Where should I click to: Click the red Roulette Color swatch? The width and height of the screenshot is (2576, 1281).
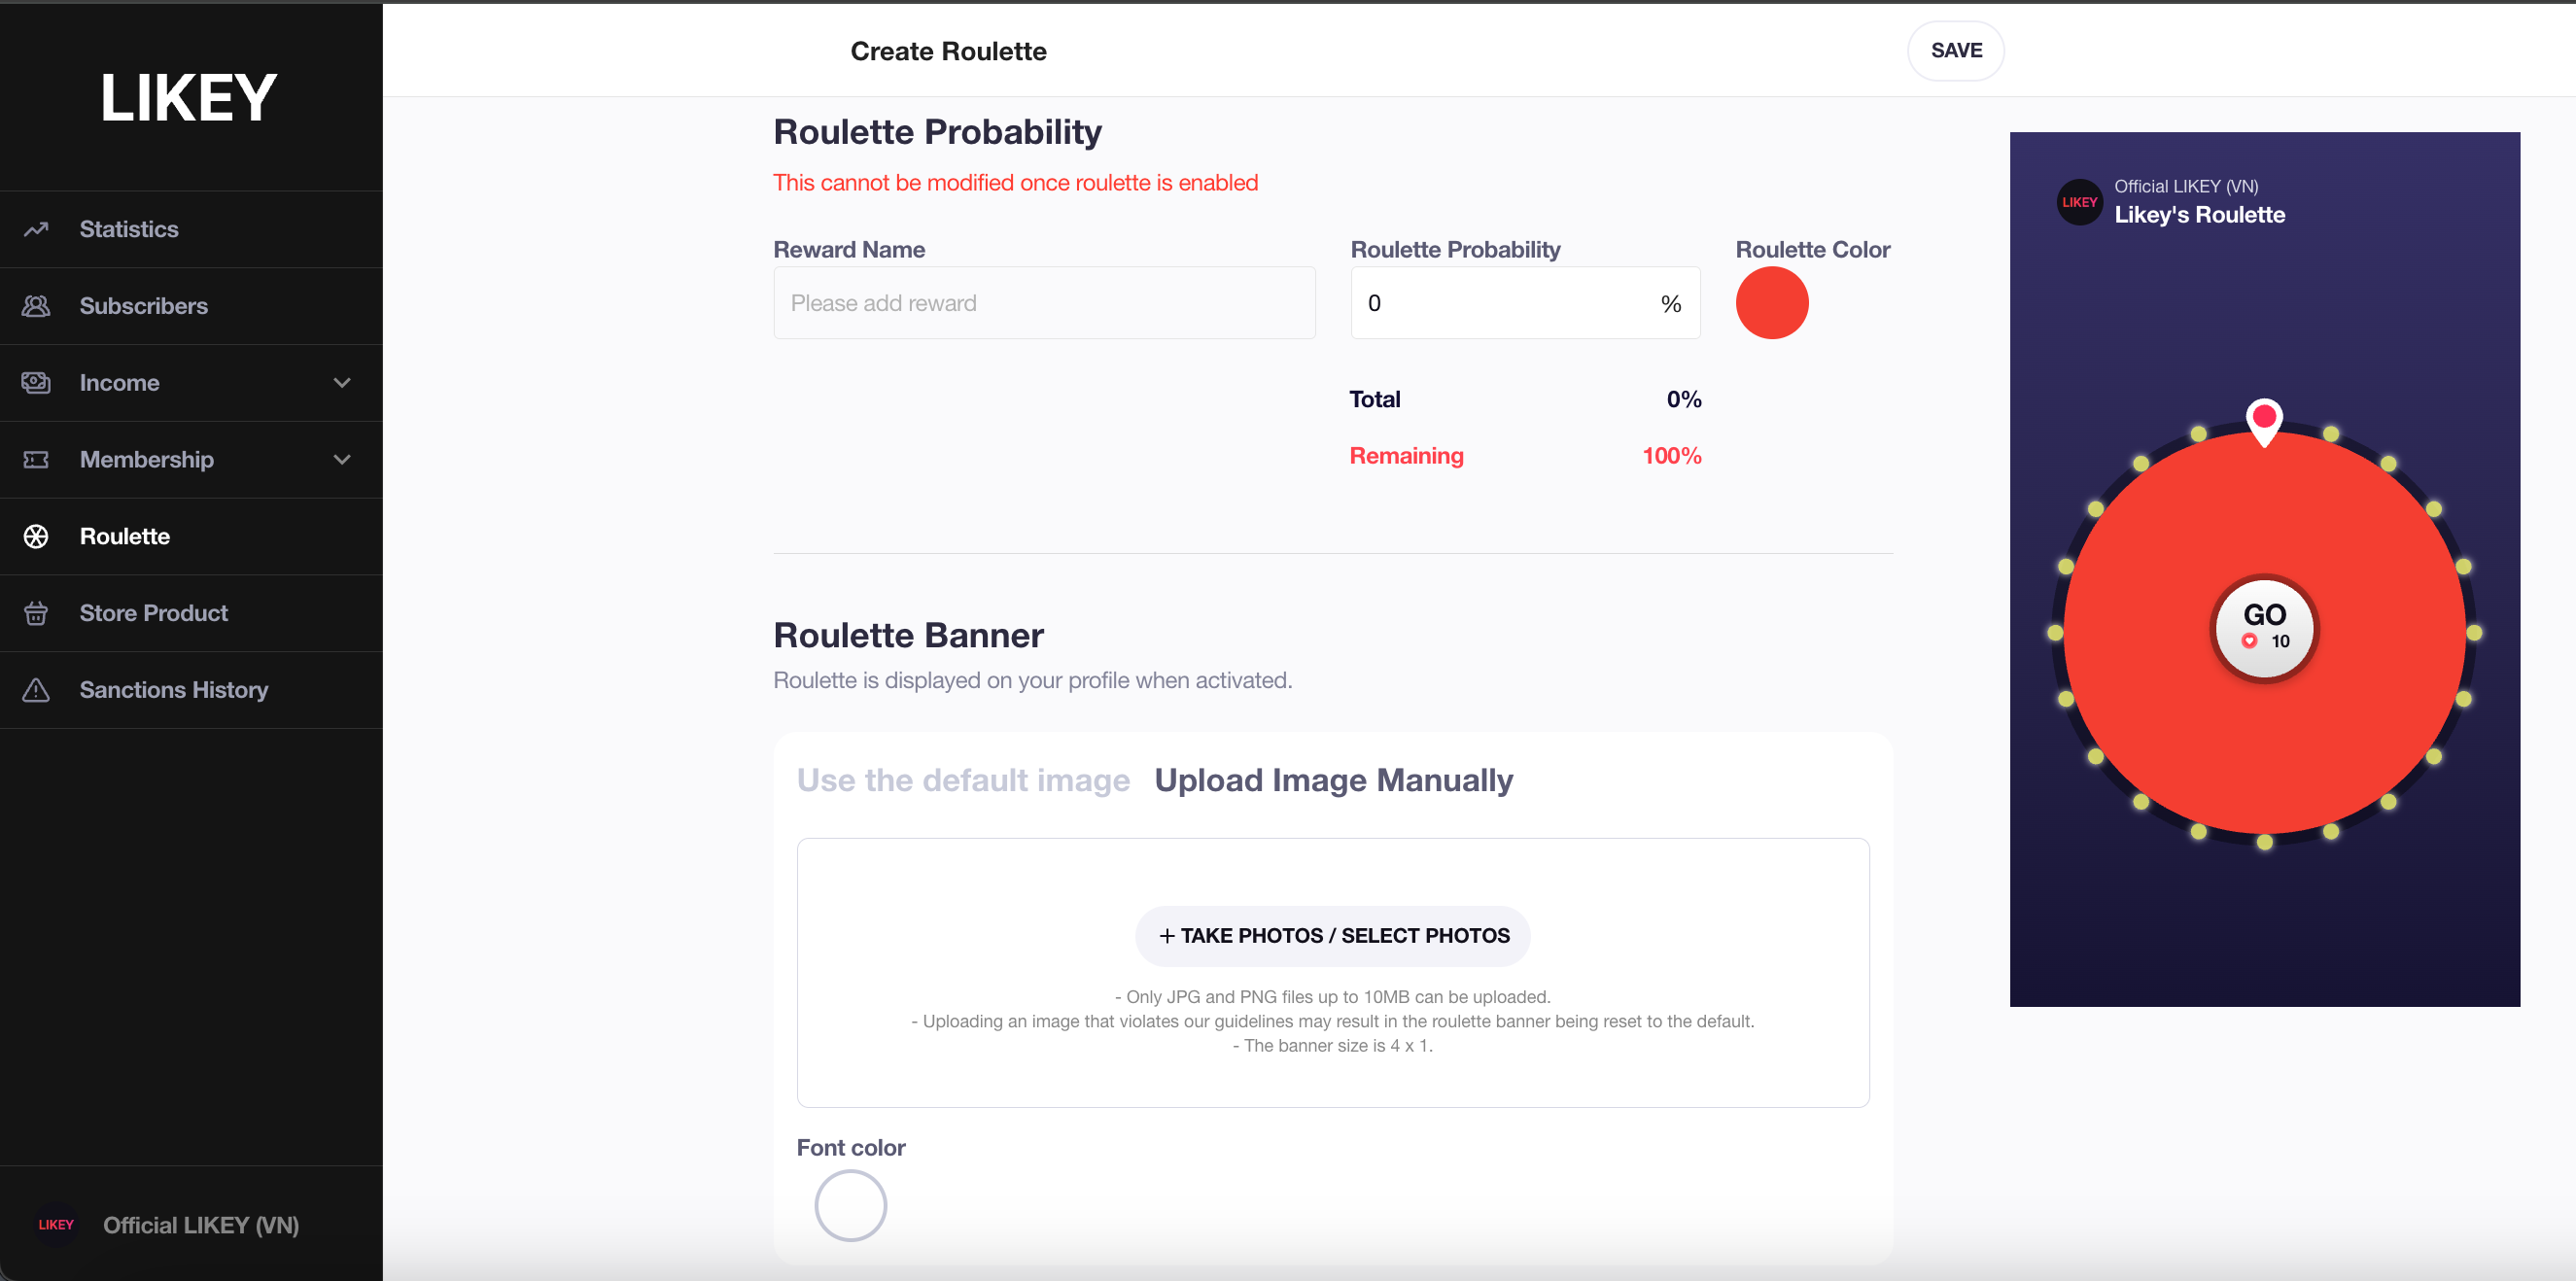(1772, 303)
